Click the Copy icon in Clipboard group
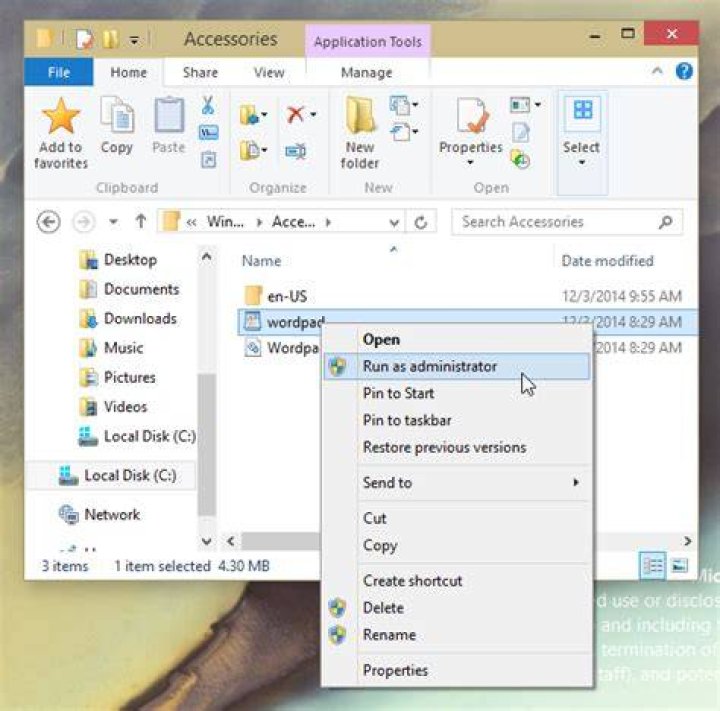 (x=117, y=114)
